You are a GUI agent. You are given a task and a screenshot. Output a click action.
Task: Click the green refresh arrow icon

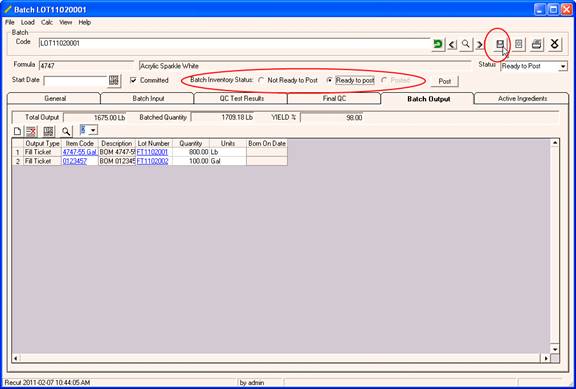click(438, 44)
